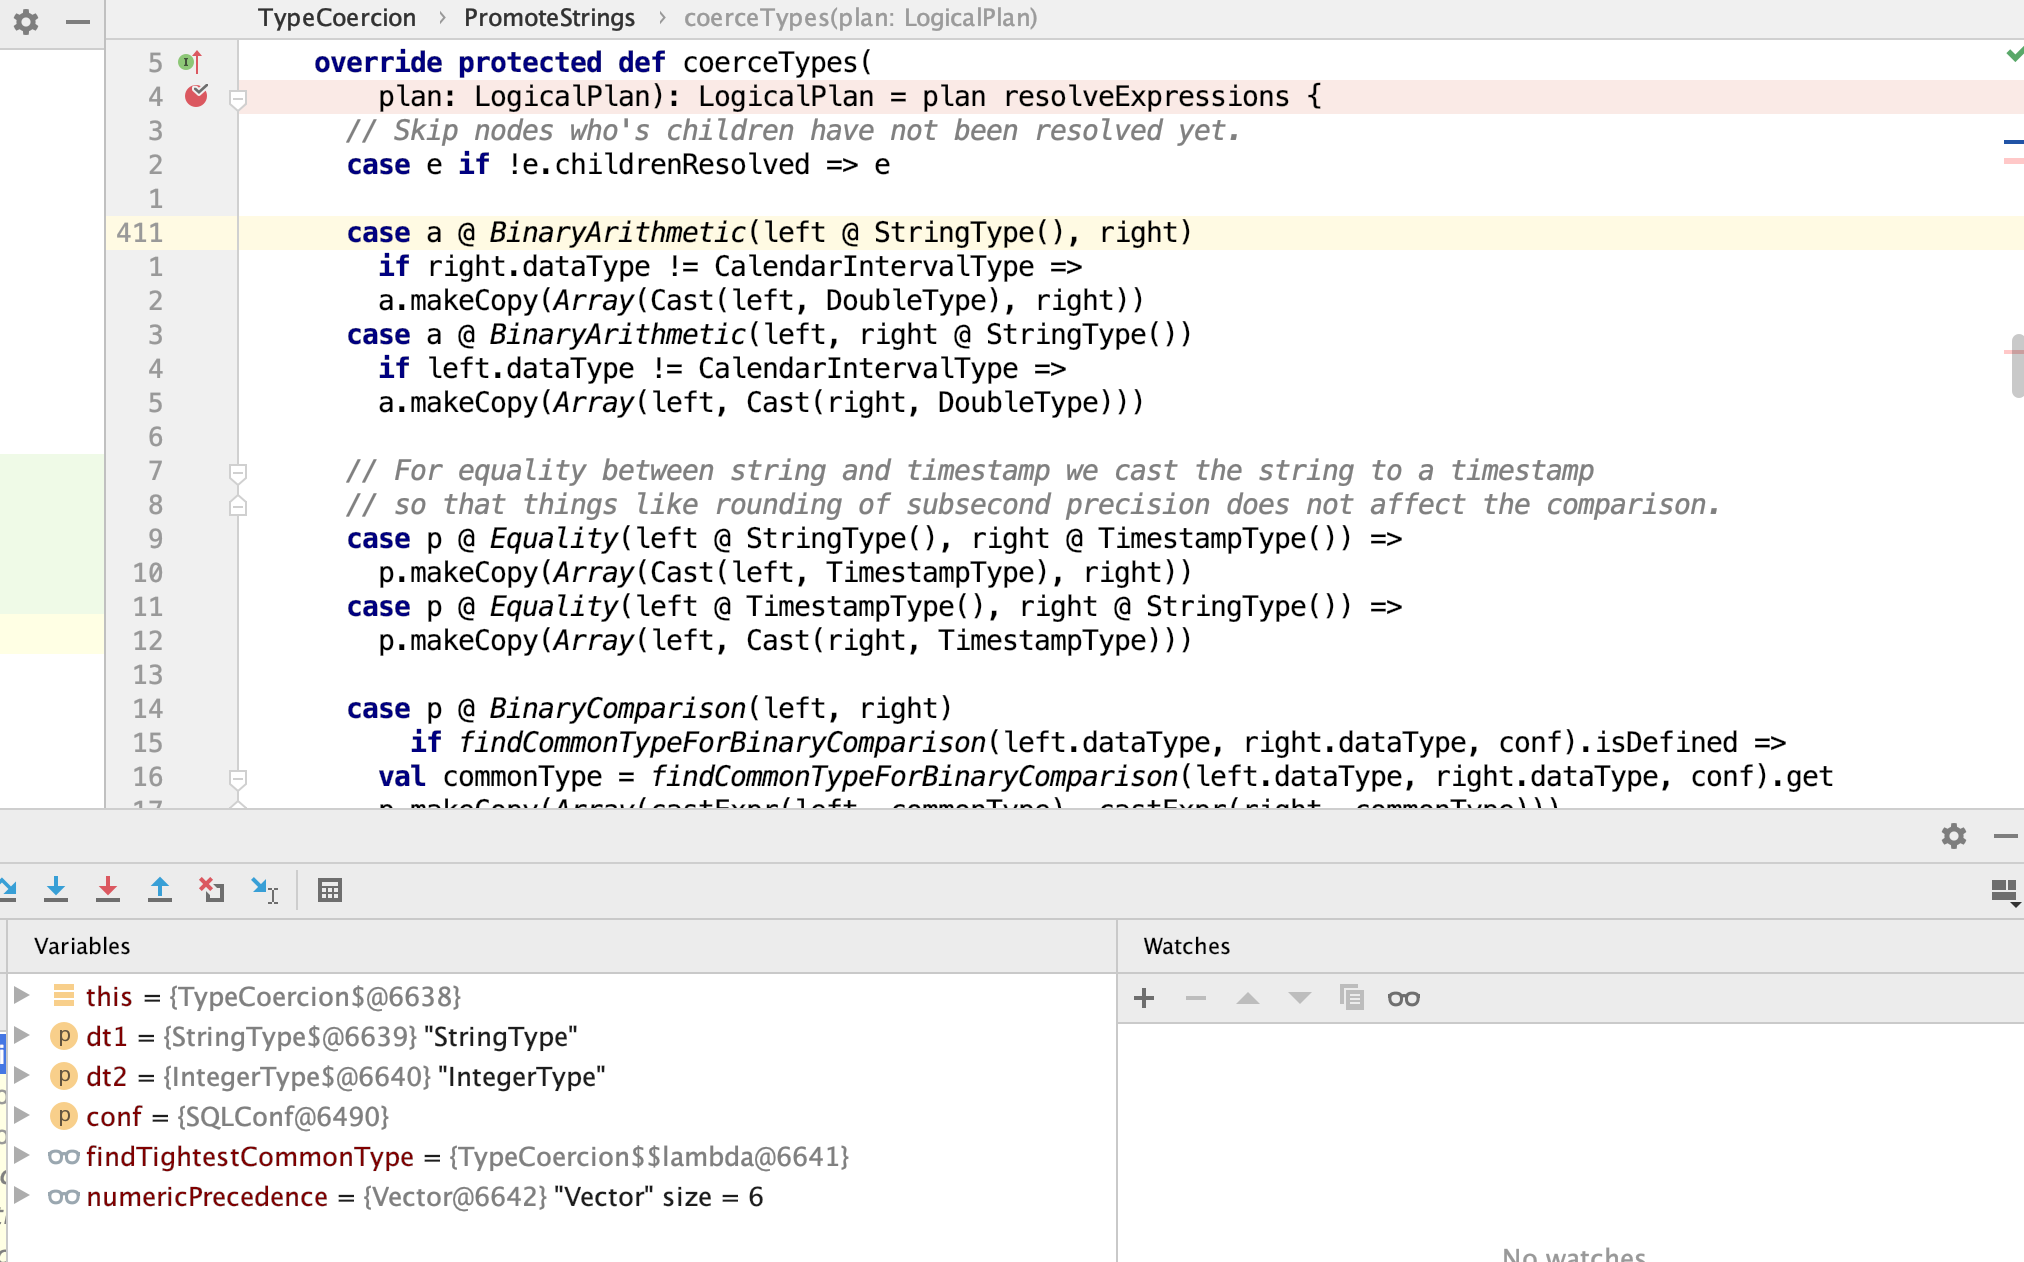Click the editor vertical scrollbar thumb
The width and height of the screenshot is (2024, 1262).
click(x=2018, y=366)
